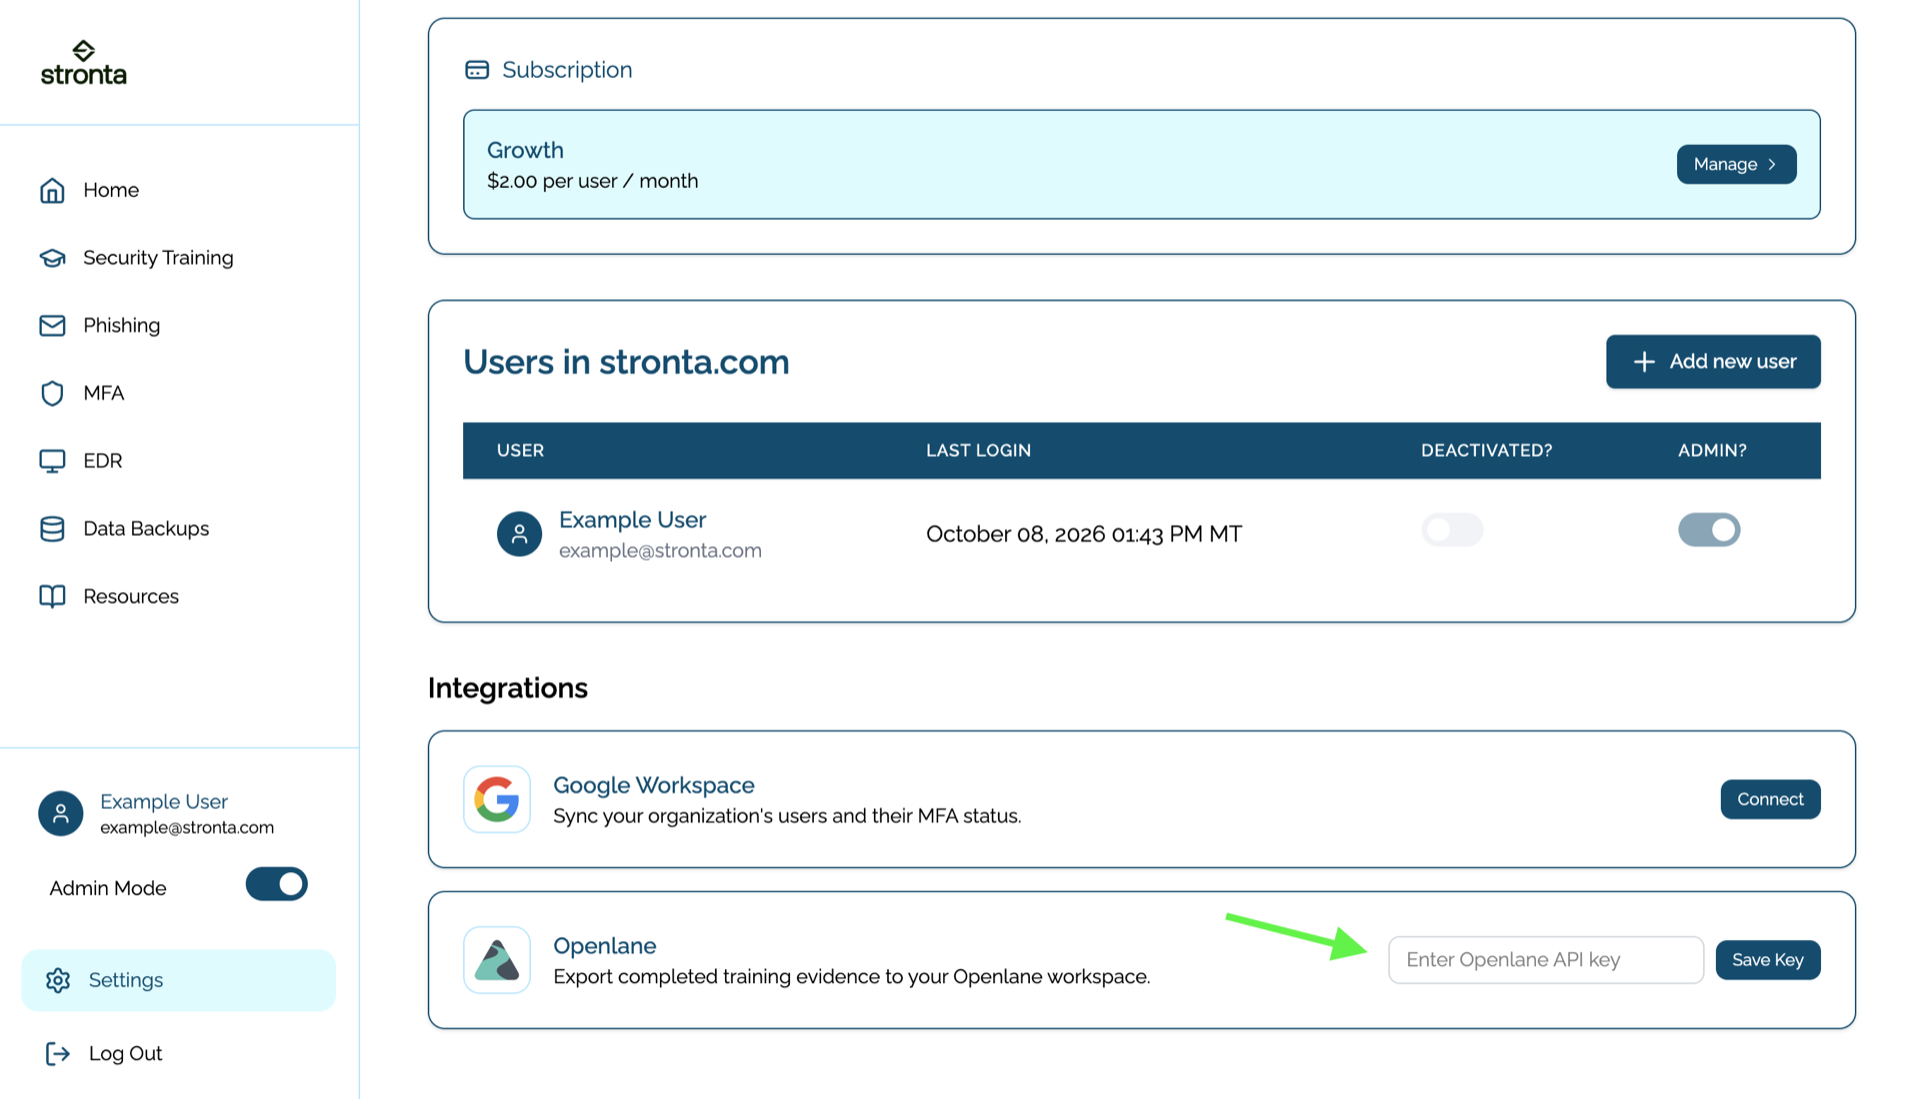The image size is (1920, 1099).
Task: Click Add new user button
Action: pyautogui.click(x=1713, y=362)
